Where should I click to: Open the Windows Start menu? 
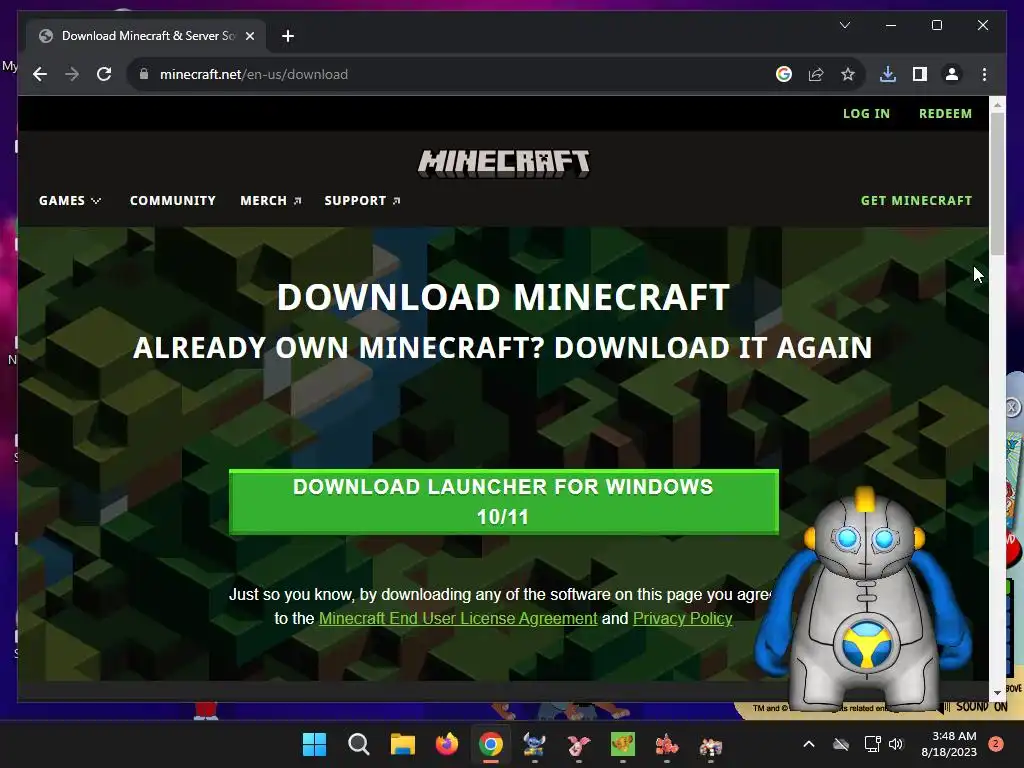click(314, 744)
